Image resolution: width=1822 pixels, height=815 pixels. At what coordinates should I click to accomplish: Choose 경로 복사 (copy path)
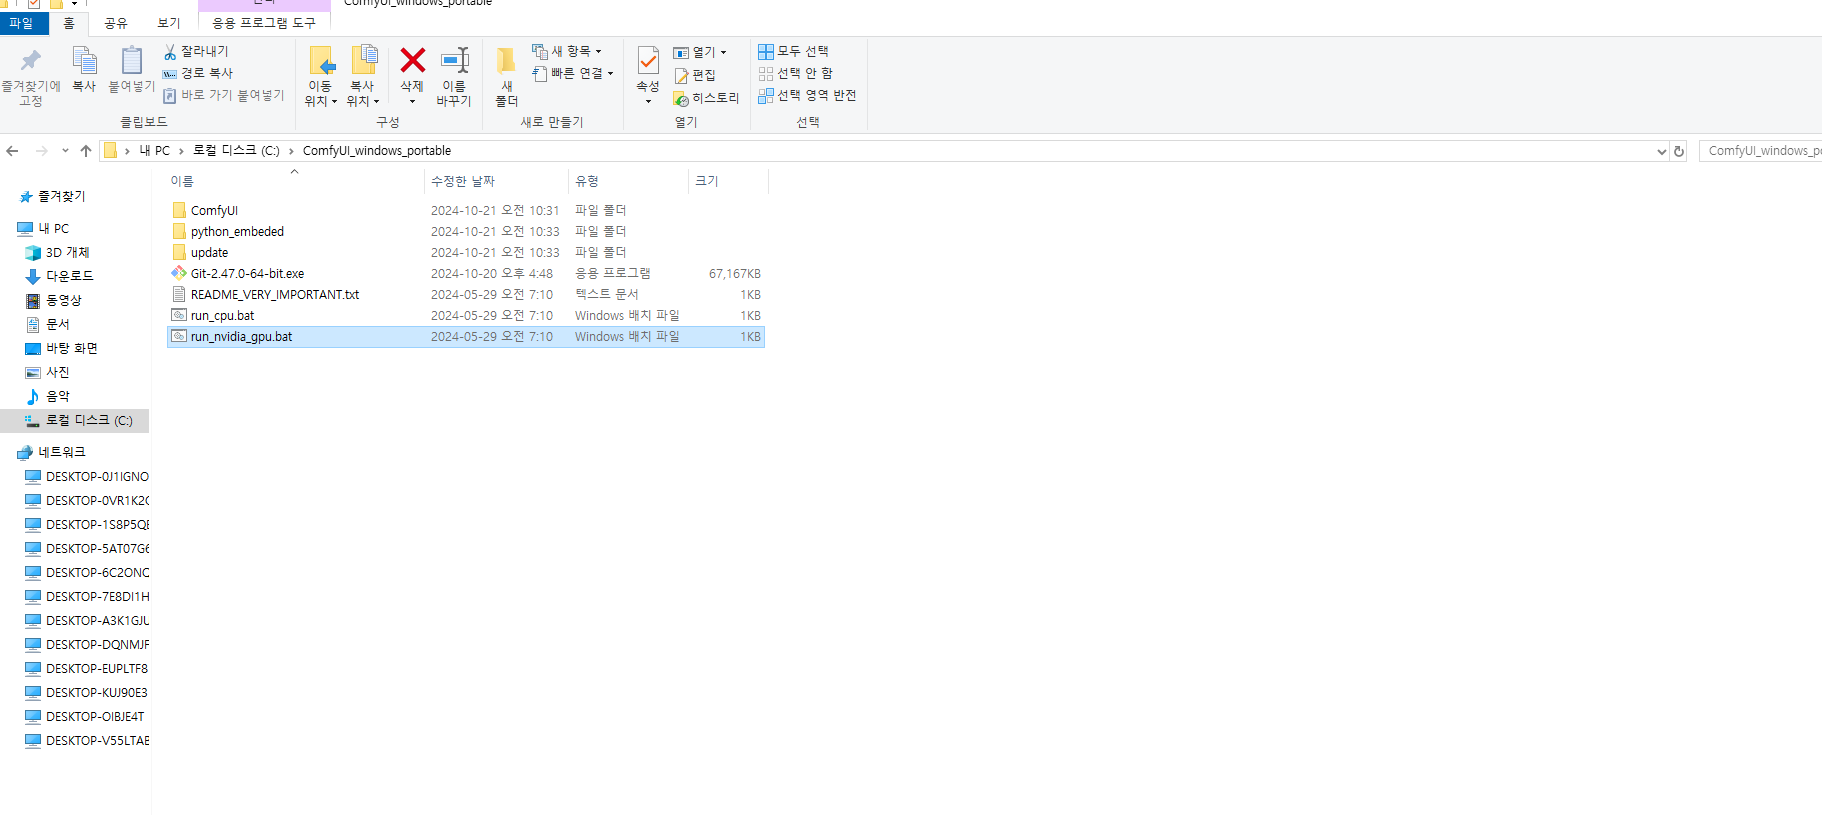(x=198, y=73)
